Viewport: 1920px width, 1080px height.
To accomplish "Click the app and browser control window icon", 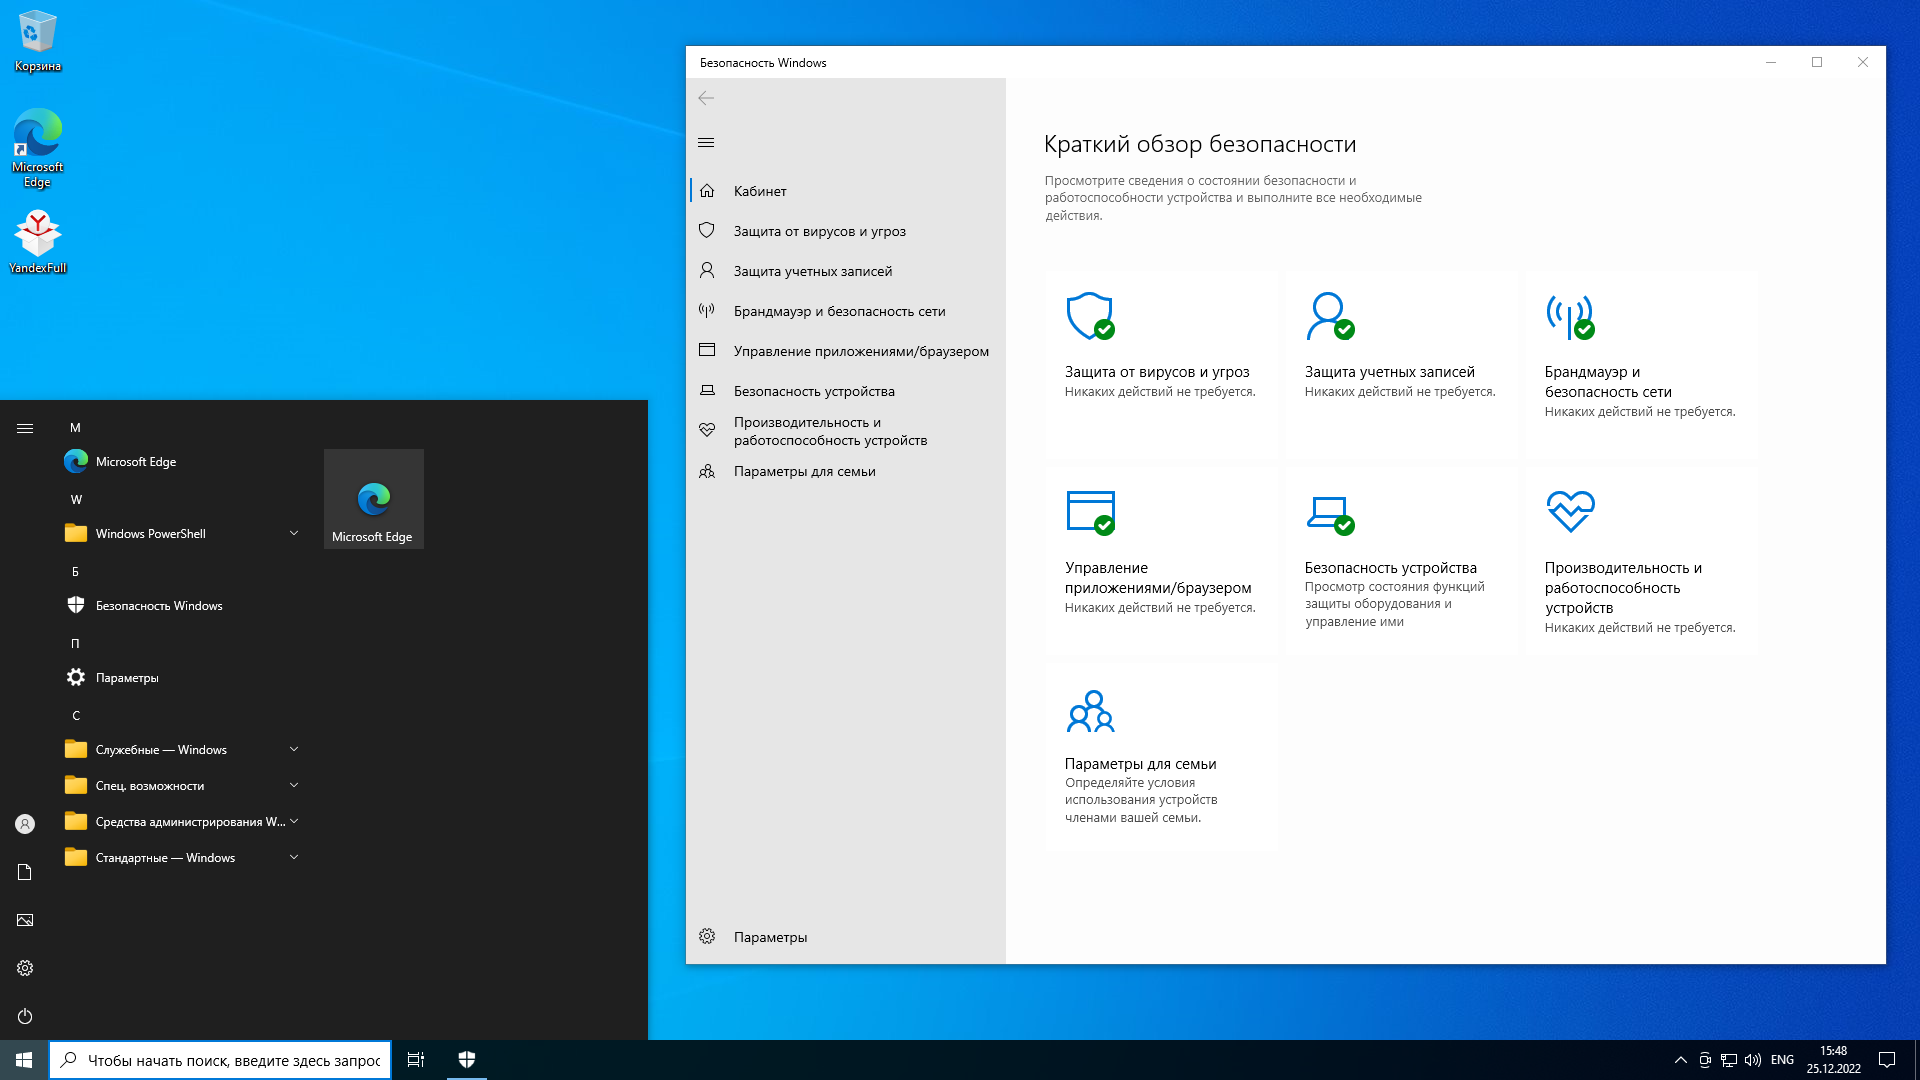I will [x=1090, y=512].
